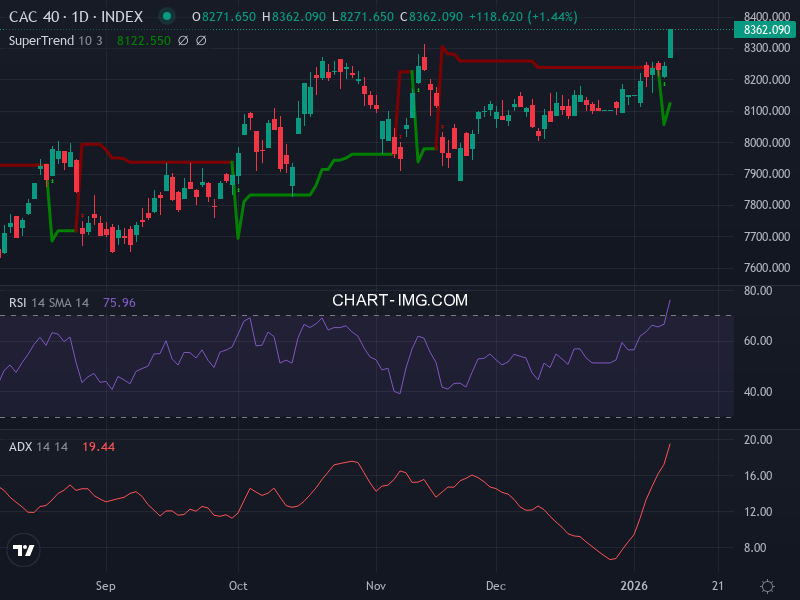
Task: Click the first Ø icon beside SuperTrend value
Action: click(x=181, y=42)
